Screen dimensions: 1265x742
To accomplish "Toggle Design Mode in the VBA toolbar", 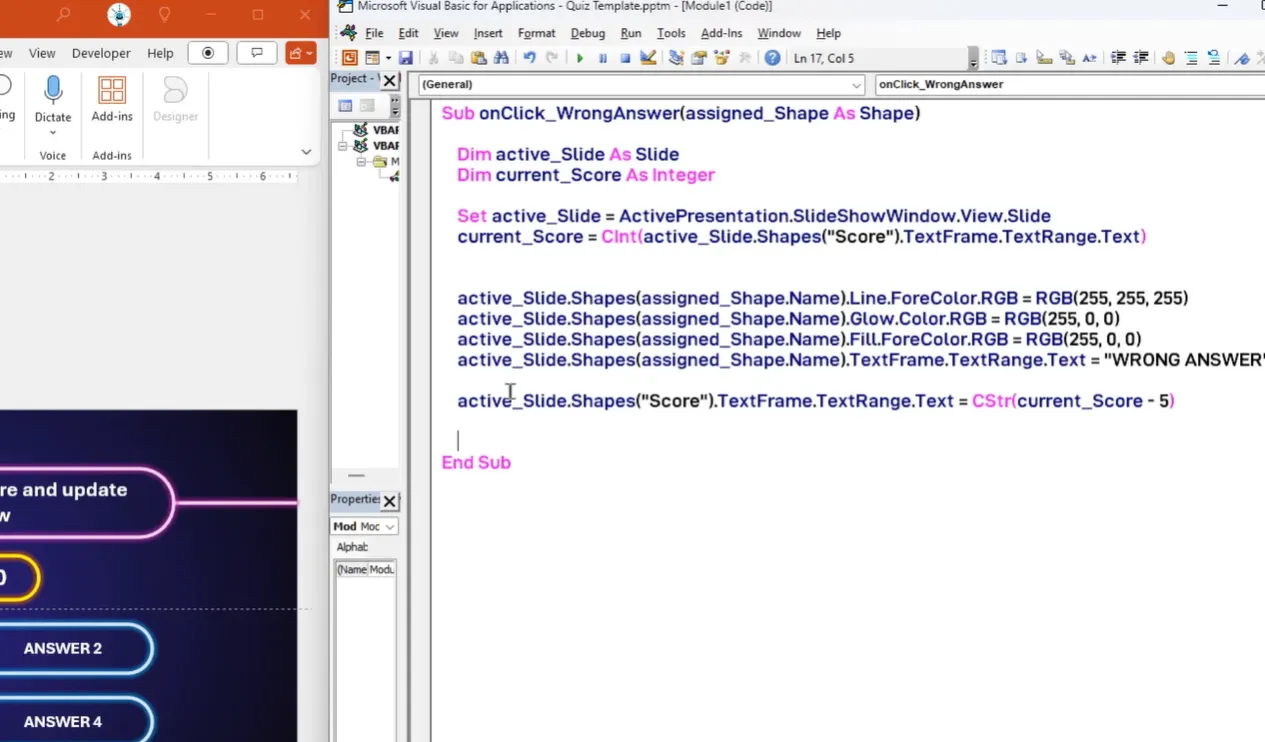I will 648,58.
